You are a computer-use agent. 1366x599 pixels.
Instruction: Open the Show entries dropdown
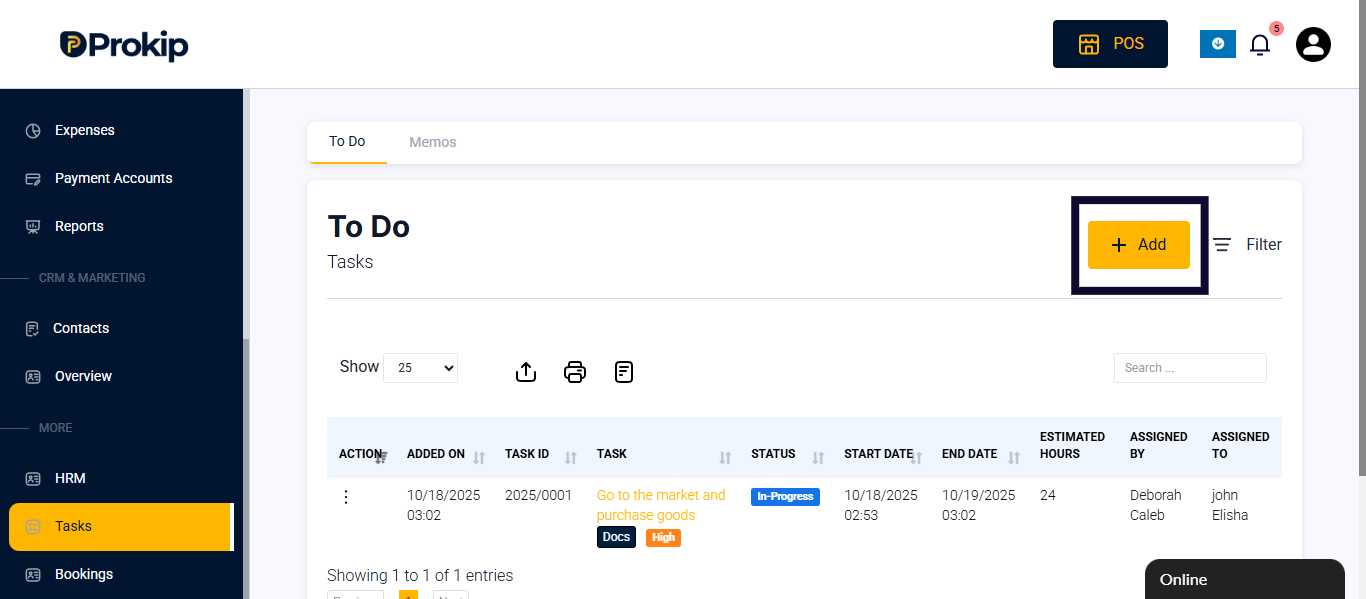pyautogui.click(x=420, y=368)
